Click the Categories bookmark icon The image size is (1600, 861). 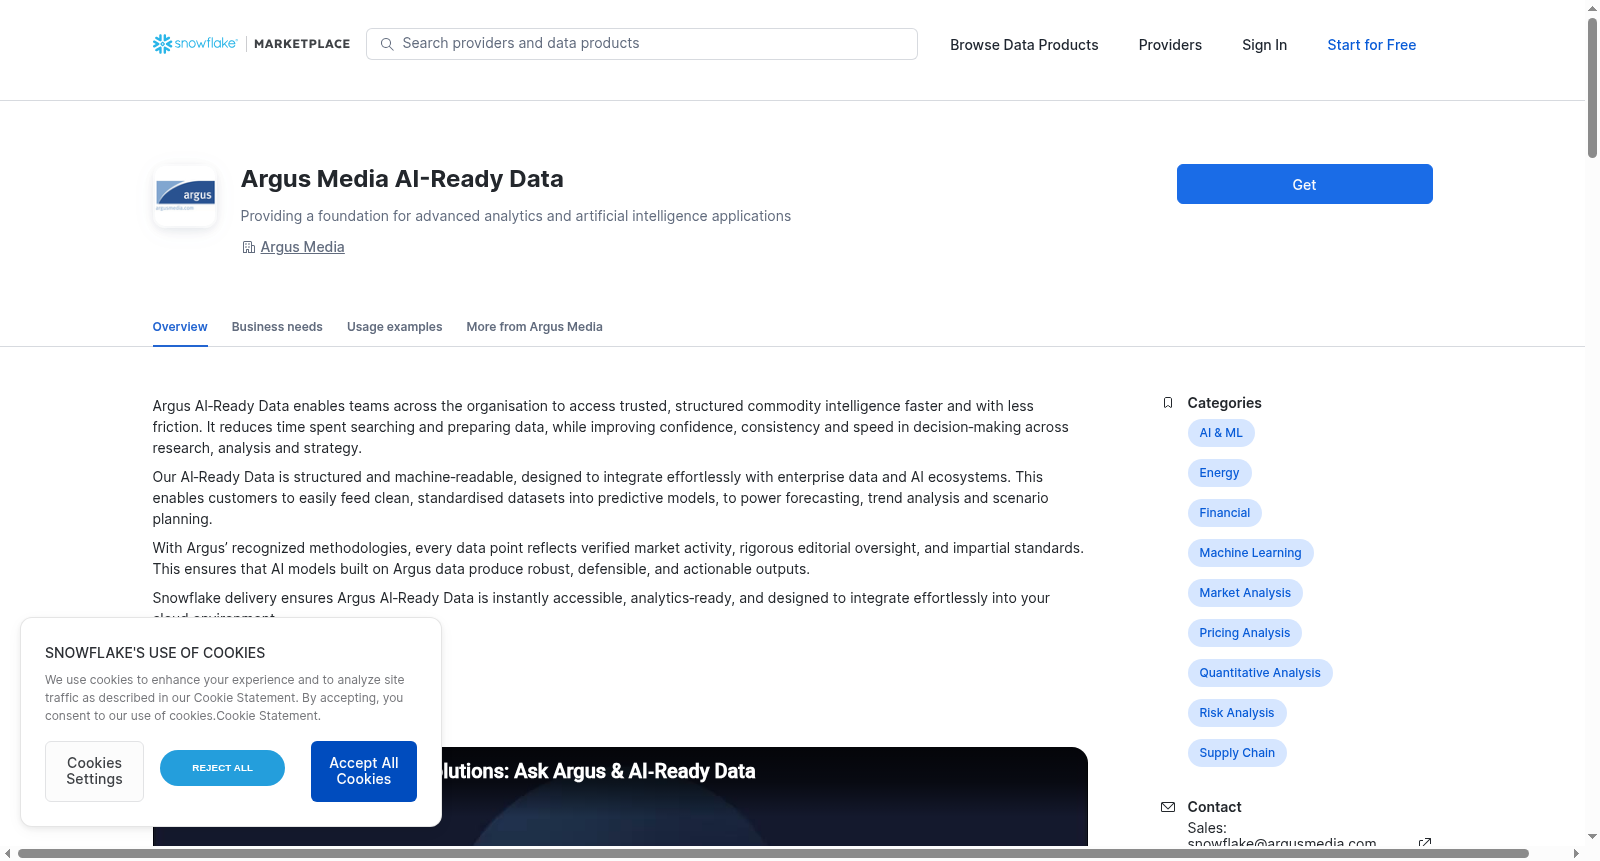tap(1168, 403)
